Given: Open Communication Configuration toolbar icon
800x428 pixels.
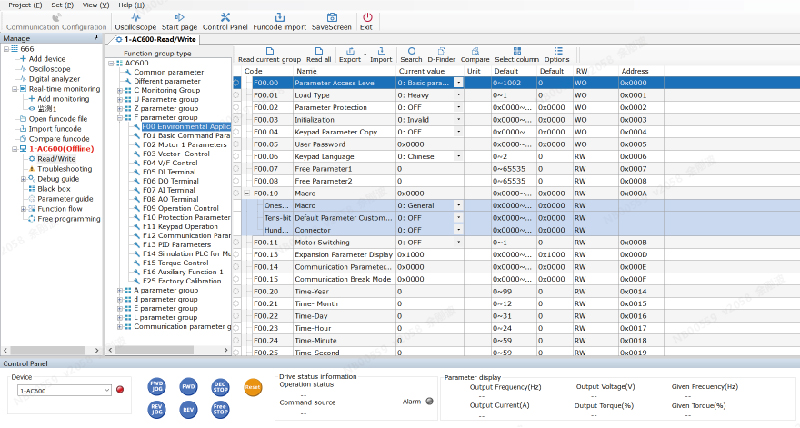Looking at the screenshot, I should point(56,18).
